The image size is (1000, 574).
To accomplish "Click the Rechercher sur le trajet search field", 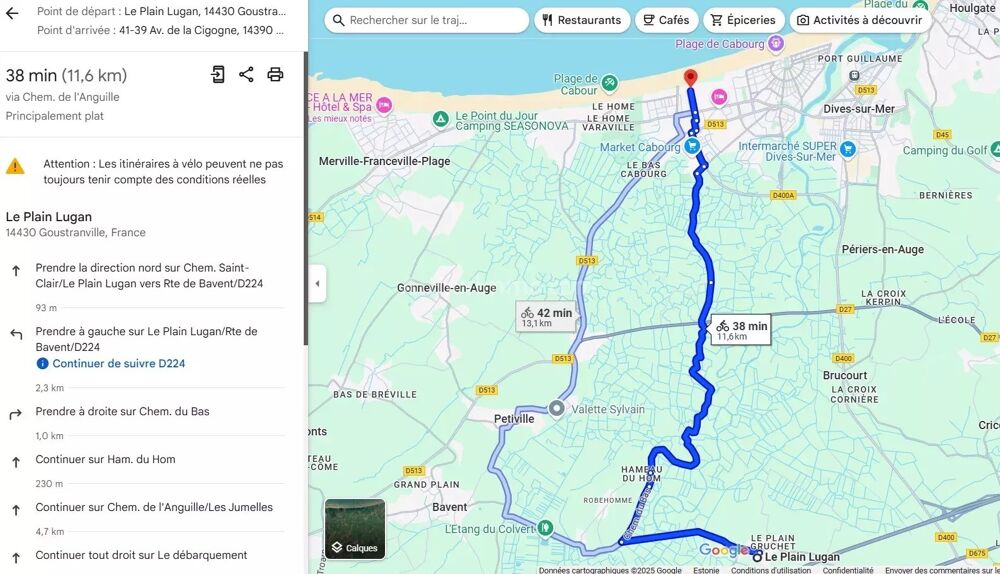I will 426,20.
